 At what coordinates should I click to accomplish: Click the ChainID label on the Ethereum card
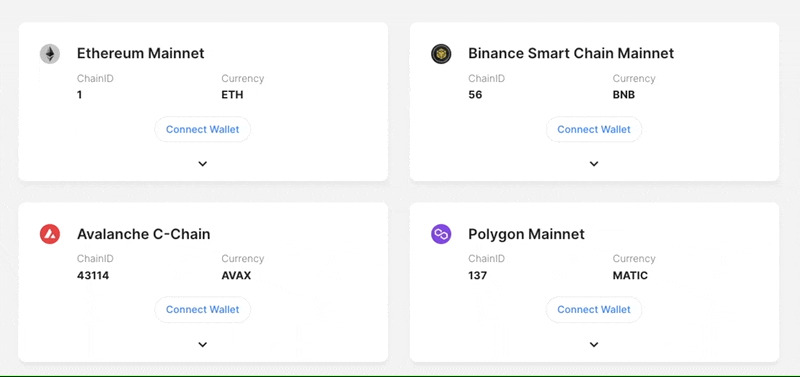(x=95, y=79)
